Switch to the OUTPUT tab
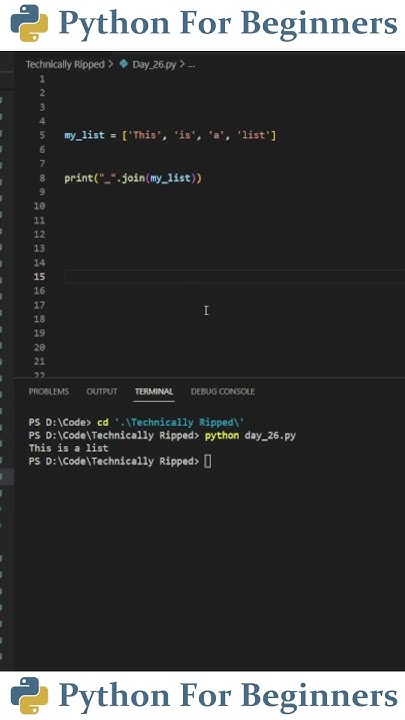Screen dimensions: 405x720 102,391
